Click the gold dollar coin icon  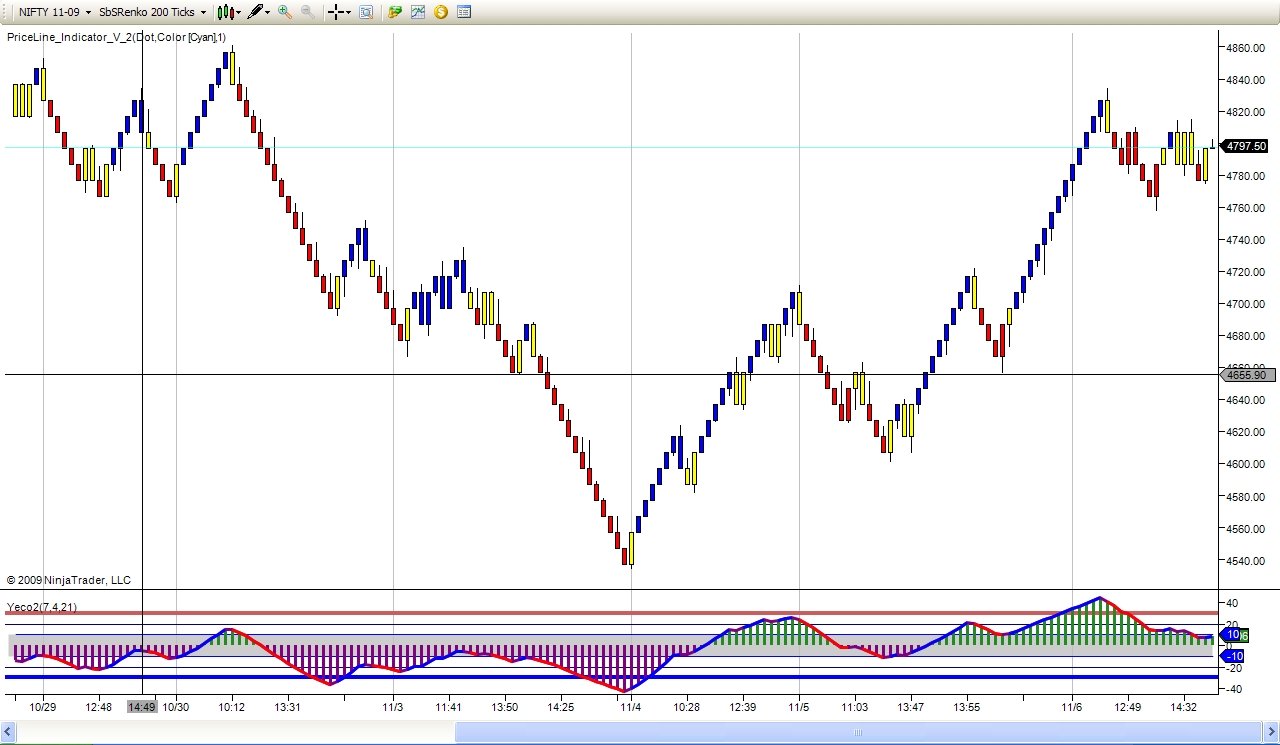coord(441,12)
